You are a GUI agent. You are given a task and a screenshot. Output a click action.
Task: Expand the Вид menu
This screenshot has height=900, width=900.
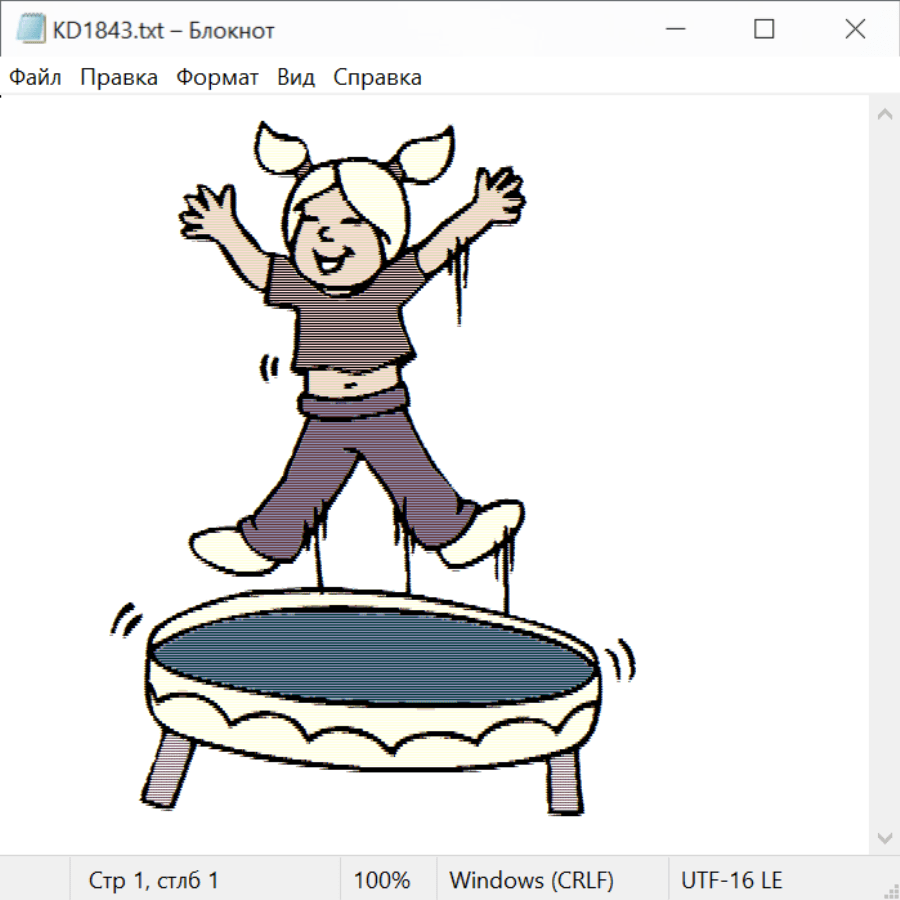(296, 78)
